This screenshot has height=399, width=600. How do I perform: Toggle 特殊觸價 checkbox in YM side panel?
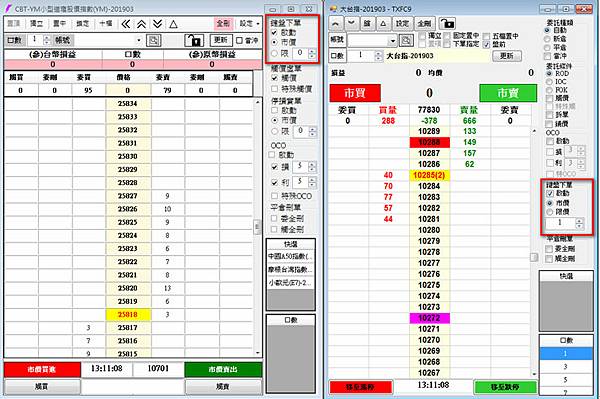(x=274, y=89)
